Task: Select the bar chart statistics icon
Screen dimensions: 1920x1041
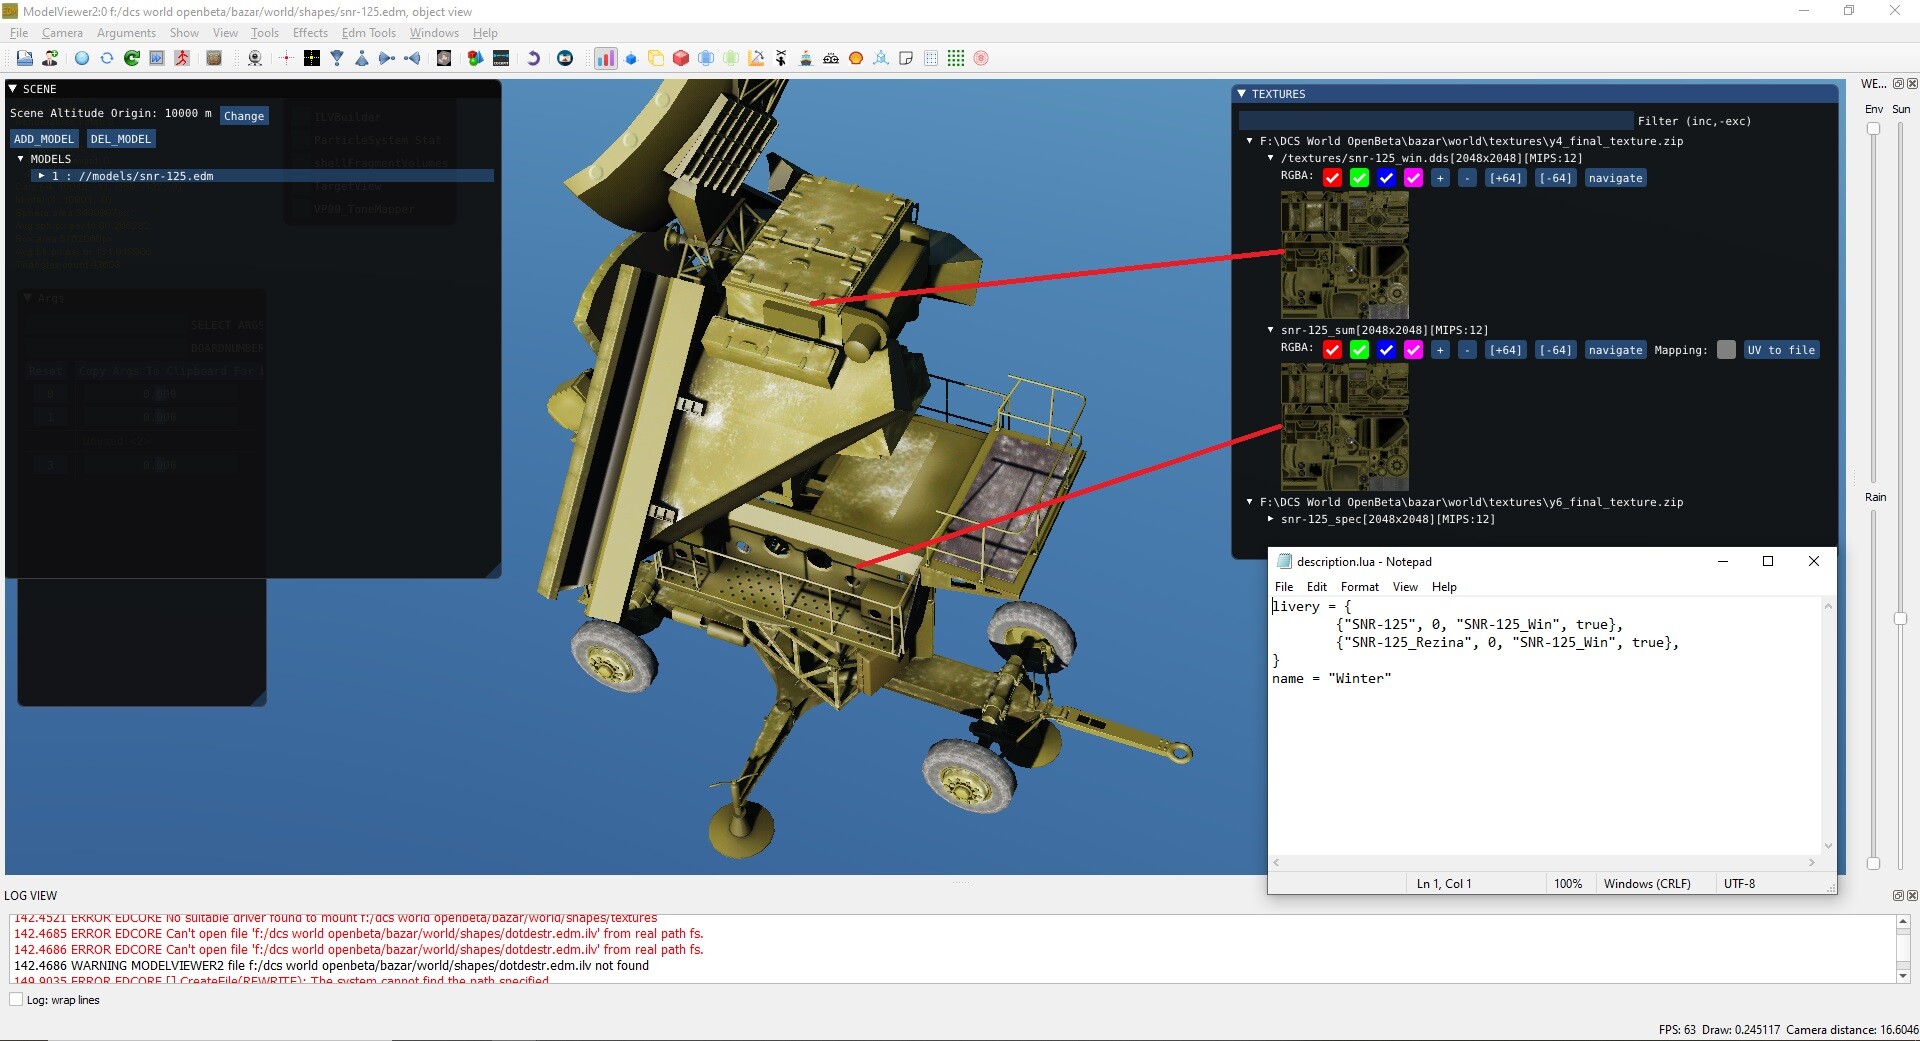Action: 606,58
